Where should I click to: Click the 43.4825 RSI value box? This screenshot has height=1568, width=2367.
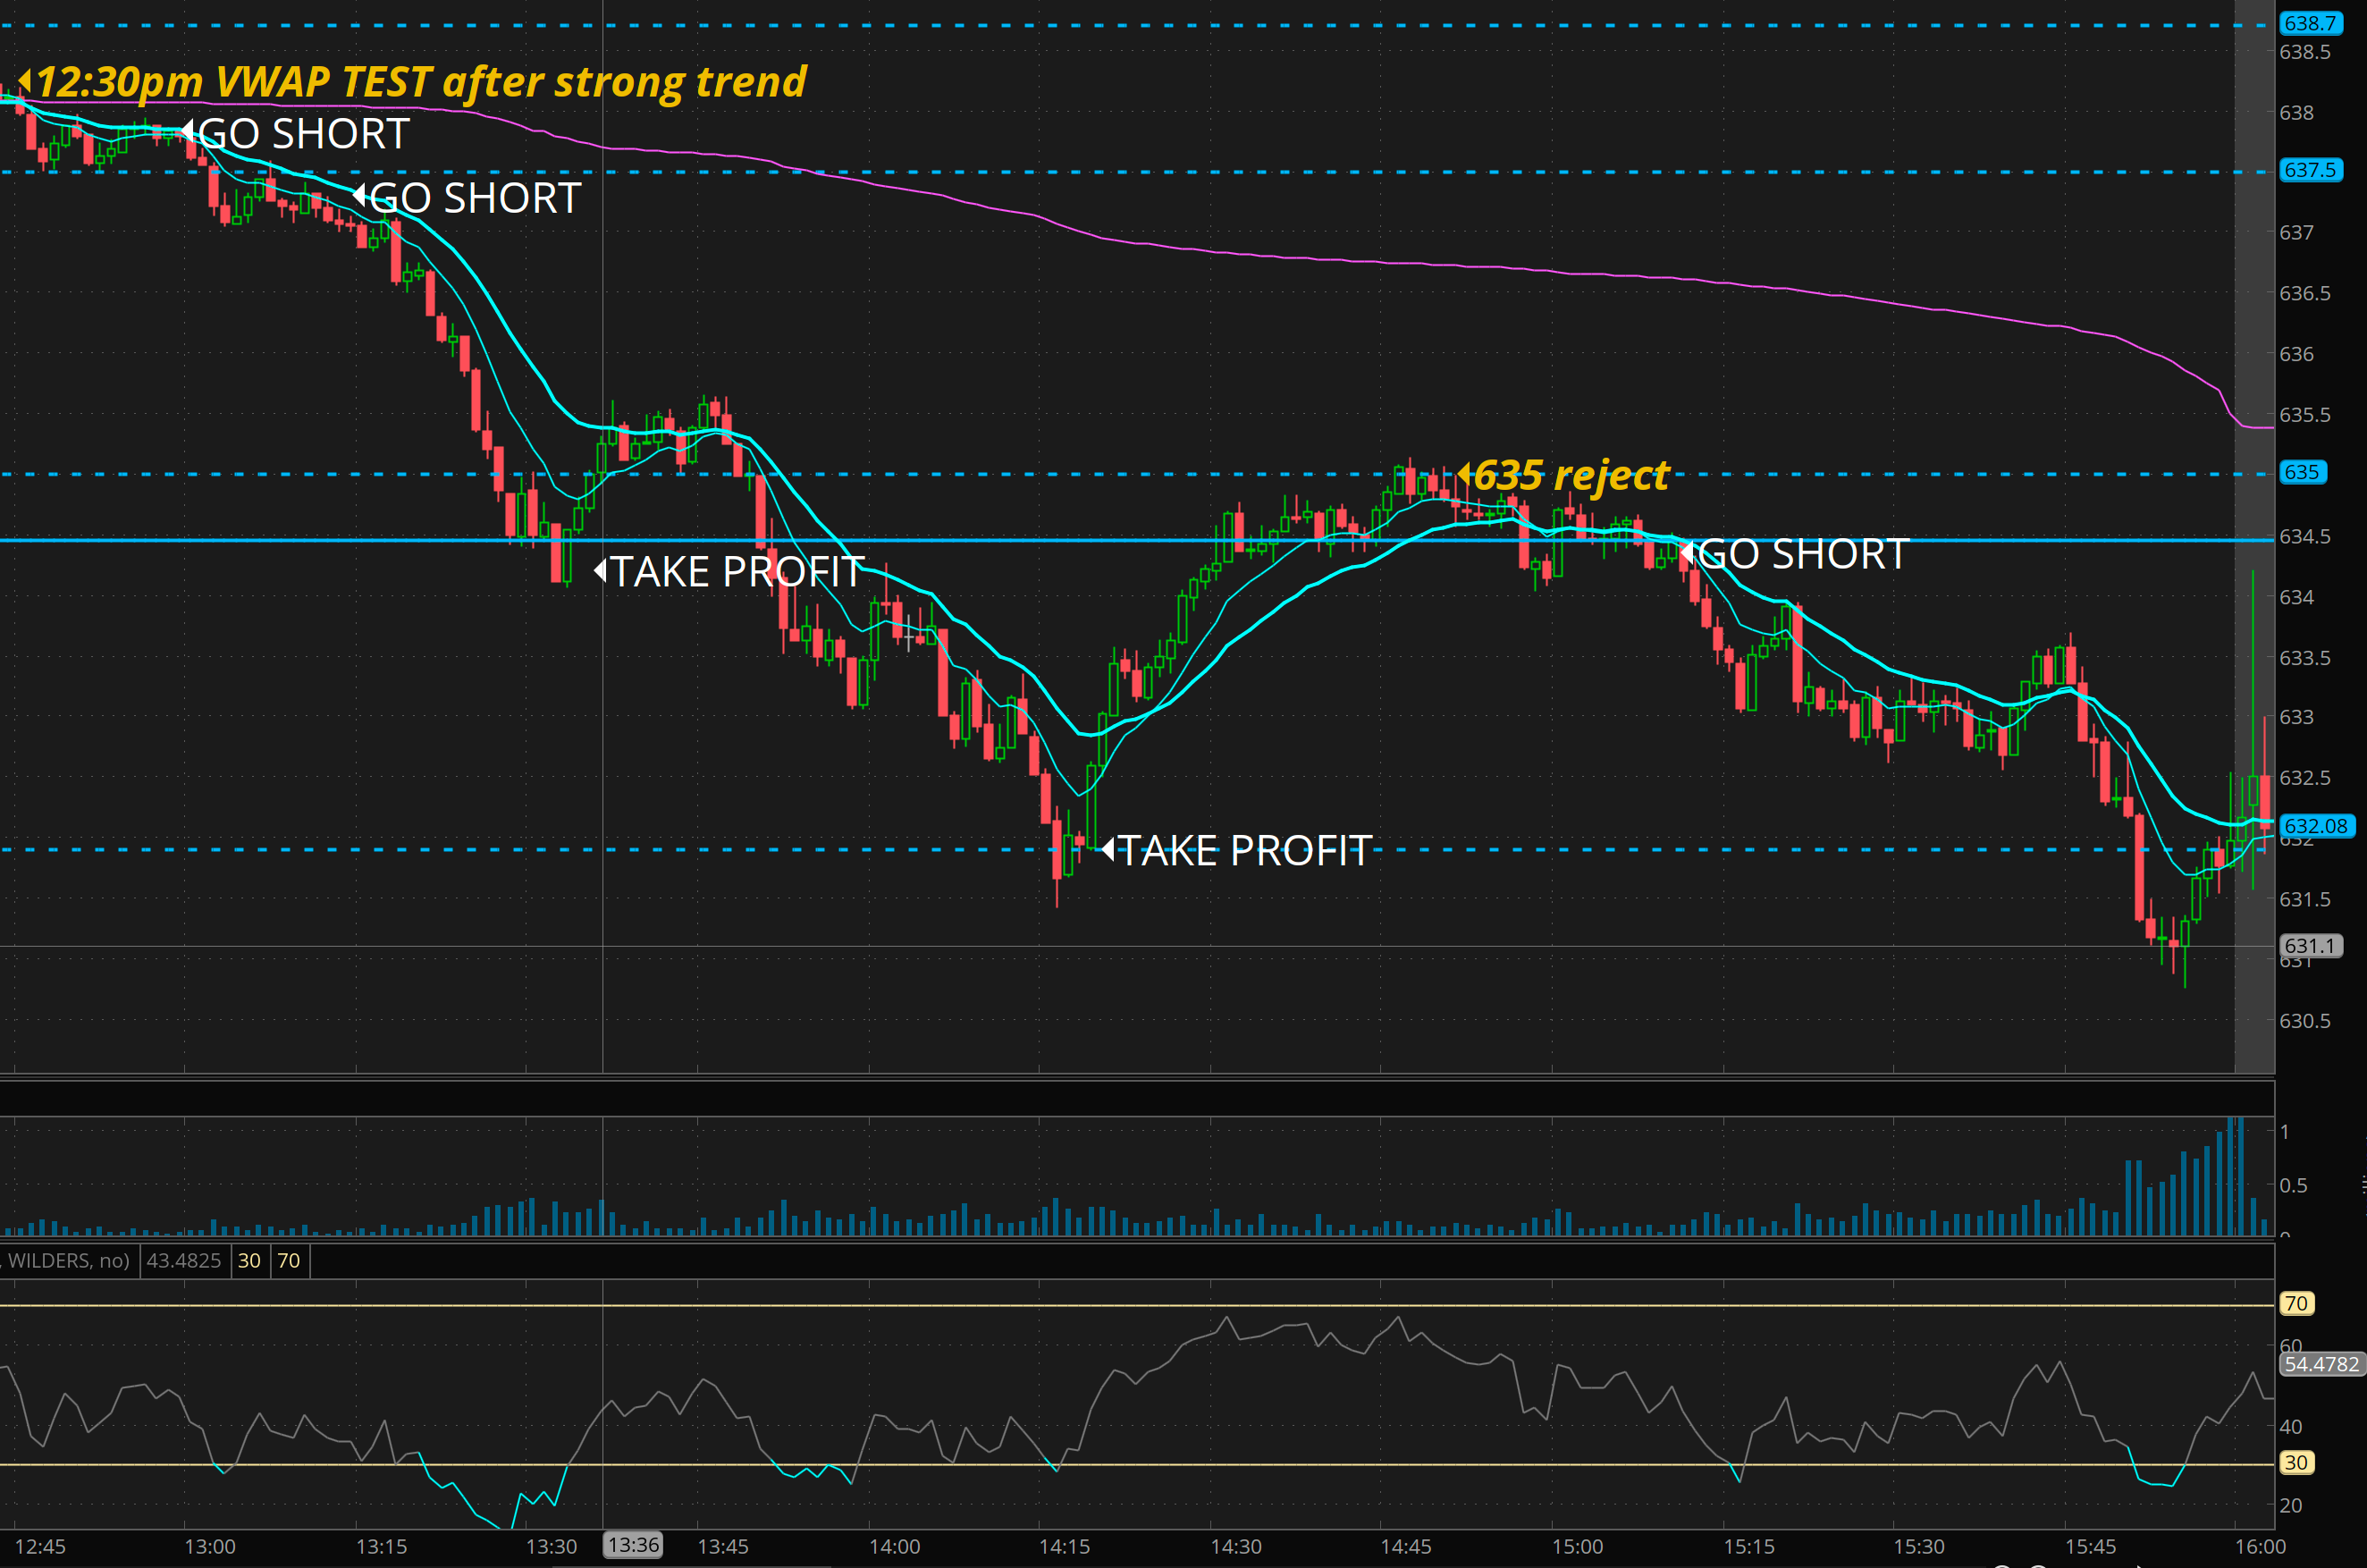click(x=183, y=1261)
